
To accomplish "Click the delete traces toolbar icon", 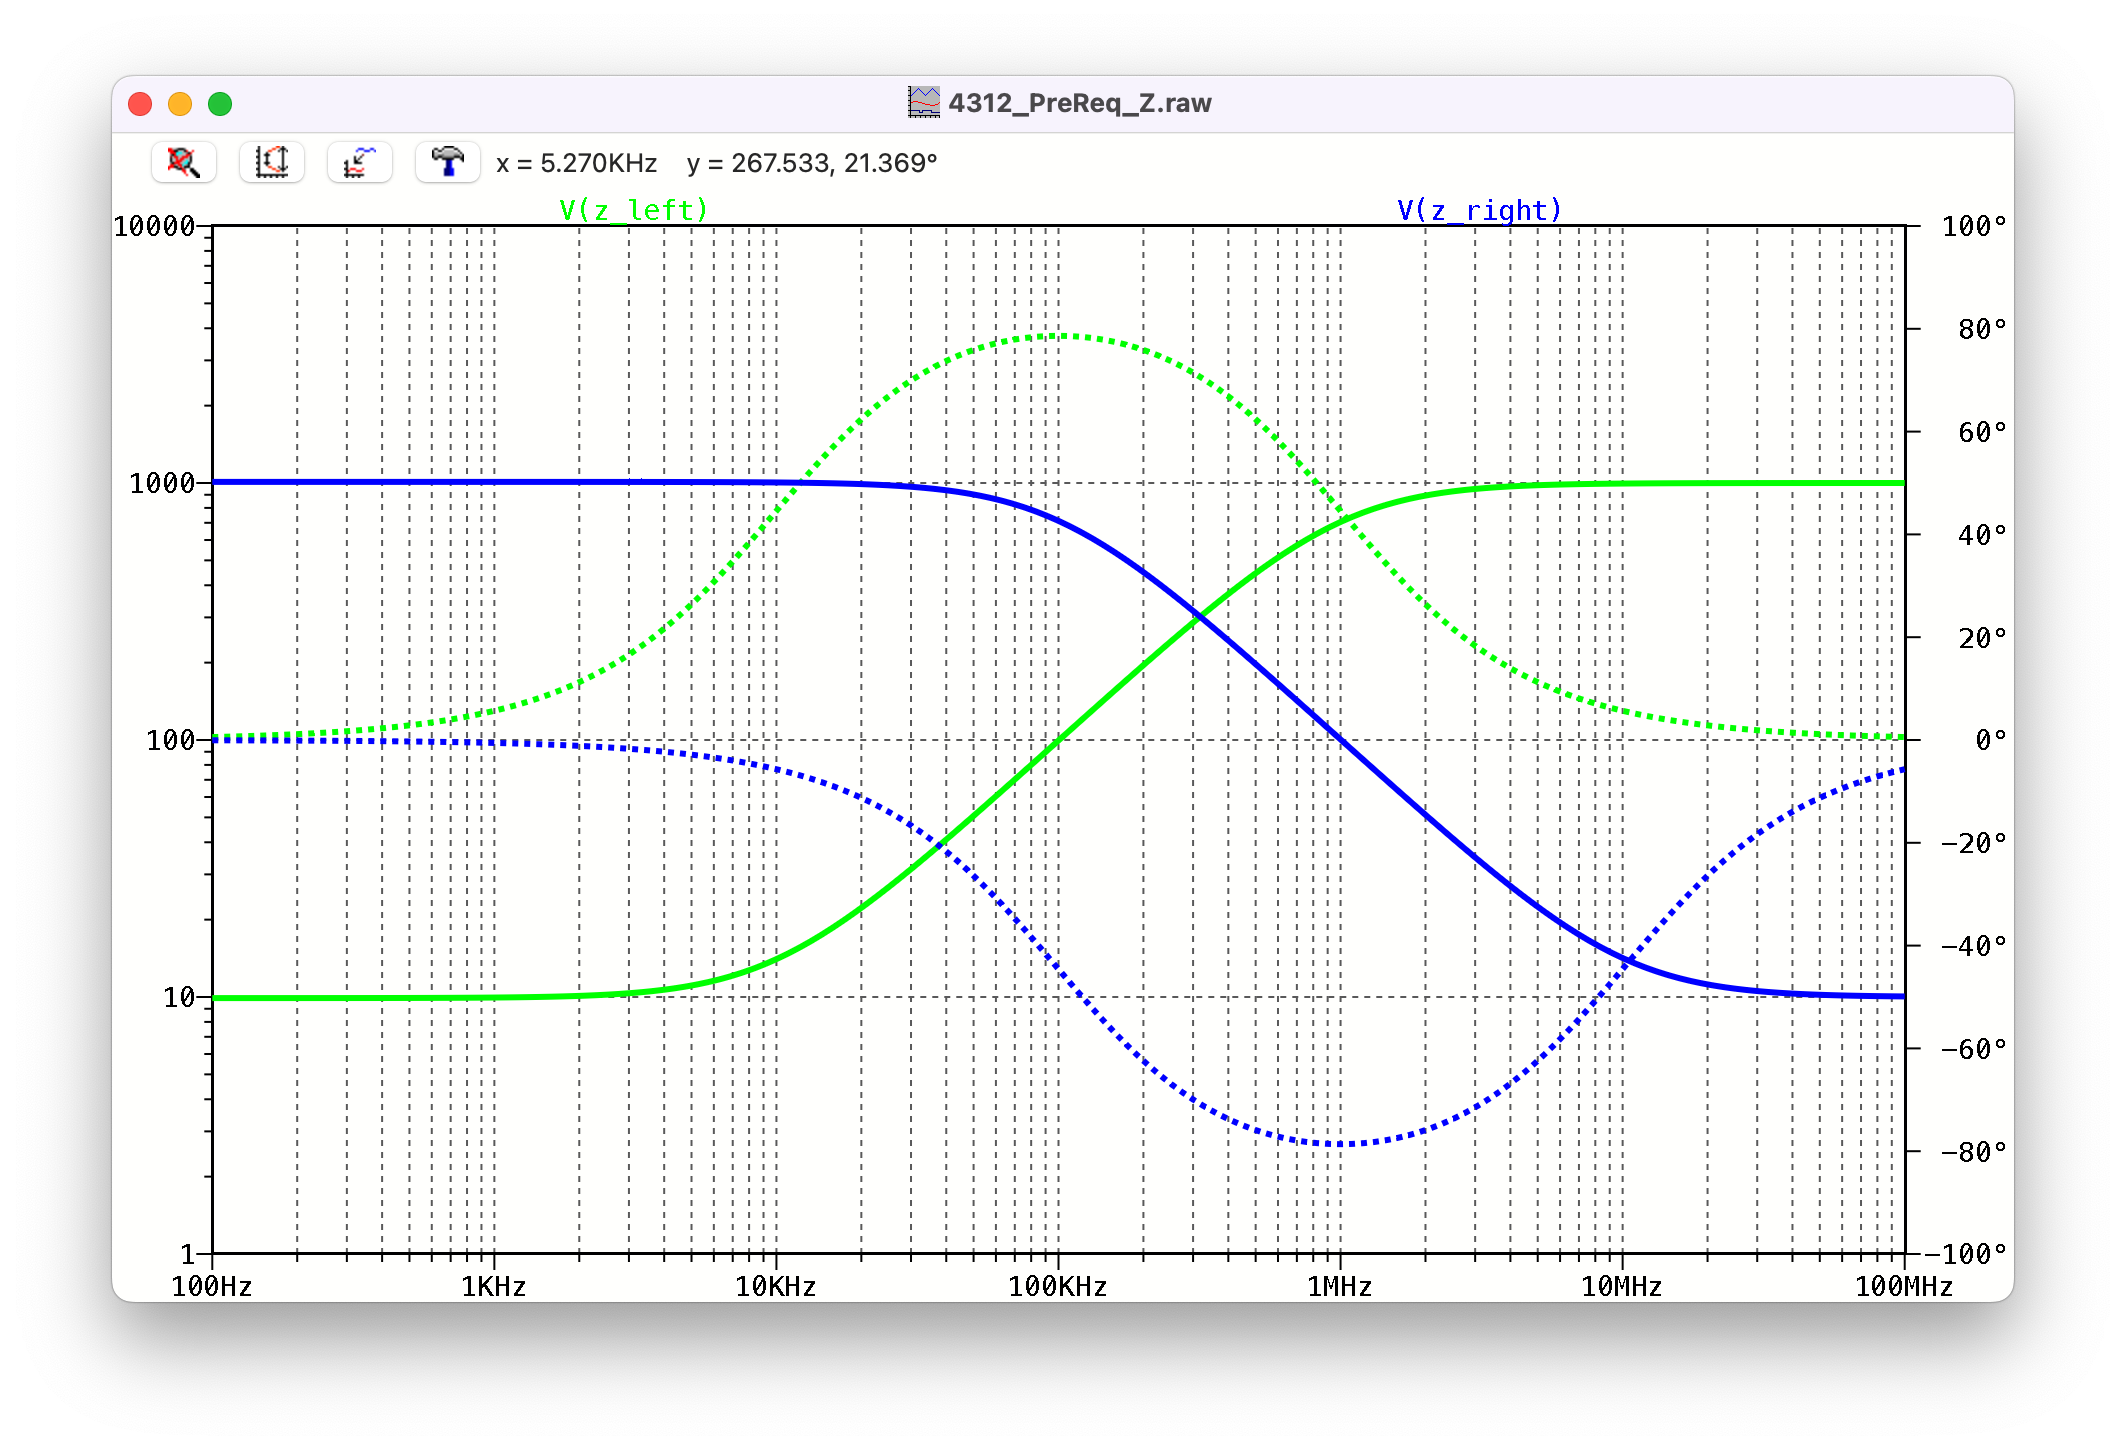I will (184, 162).
